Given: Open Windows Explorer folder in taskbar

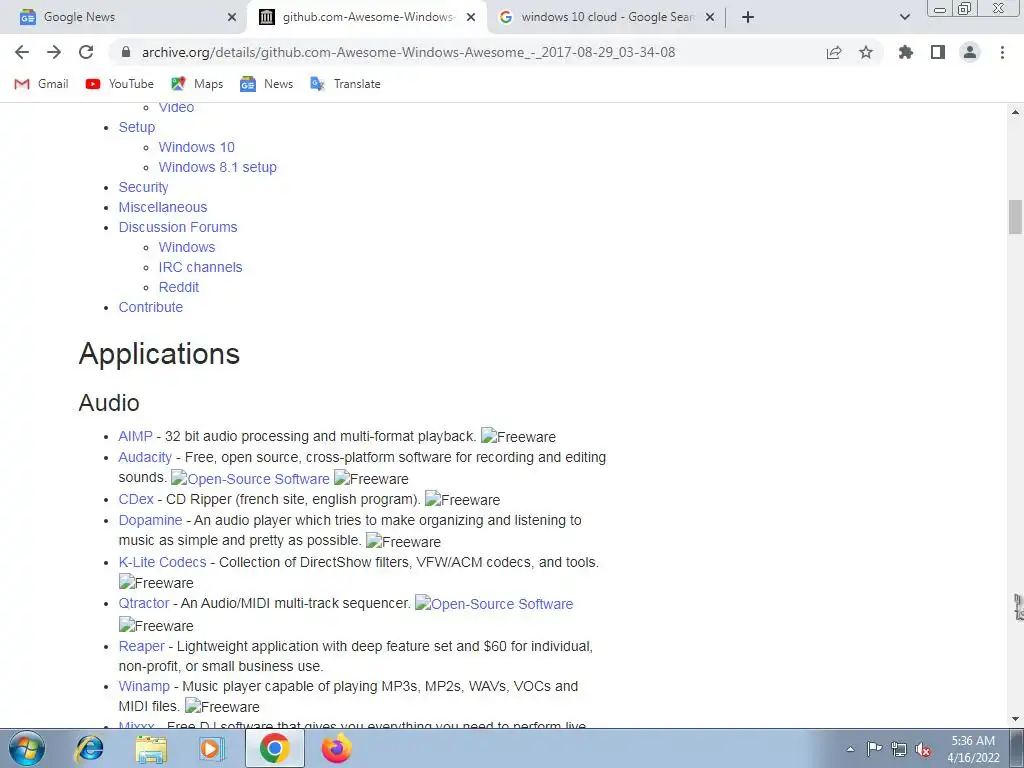Looking at the screenshot, I should (x=151, y=748).
